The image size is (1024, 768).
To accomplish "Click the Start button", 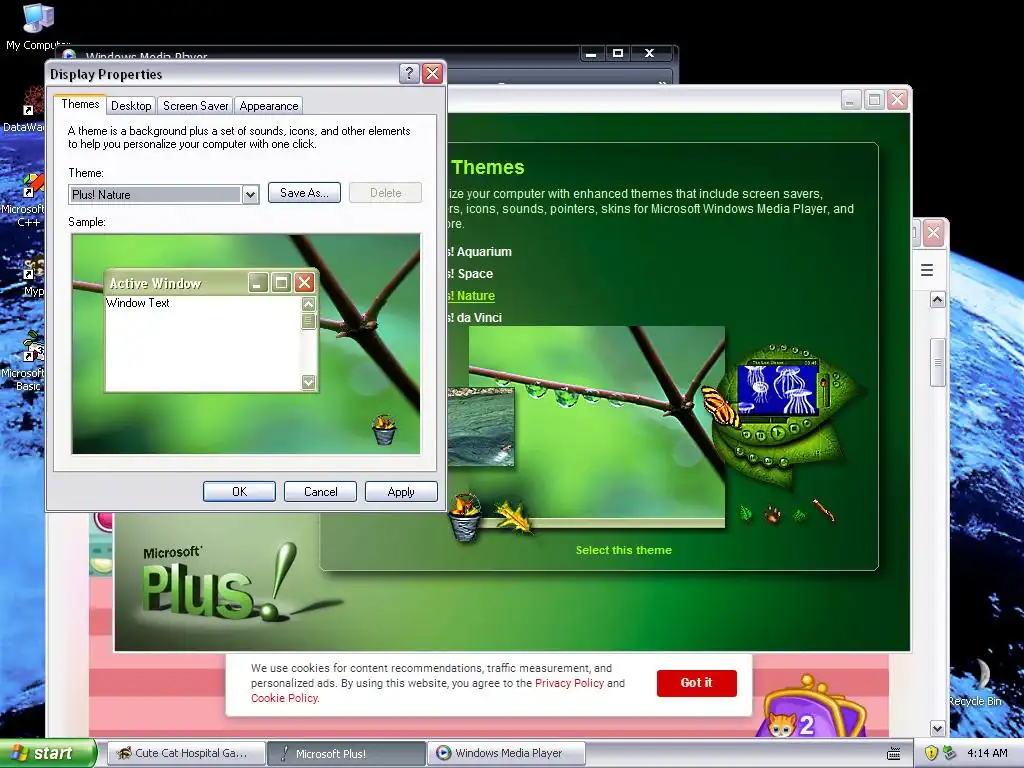I will [x=47, y=753].
